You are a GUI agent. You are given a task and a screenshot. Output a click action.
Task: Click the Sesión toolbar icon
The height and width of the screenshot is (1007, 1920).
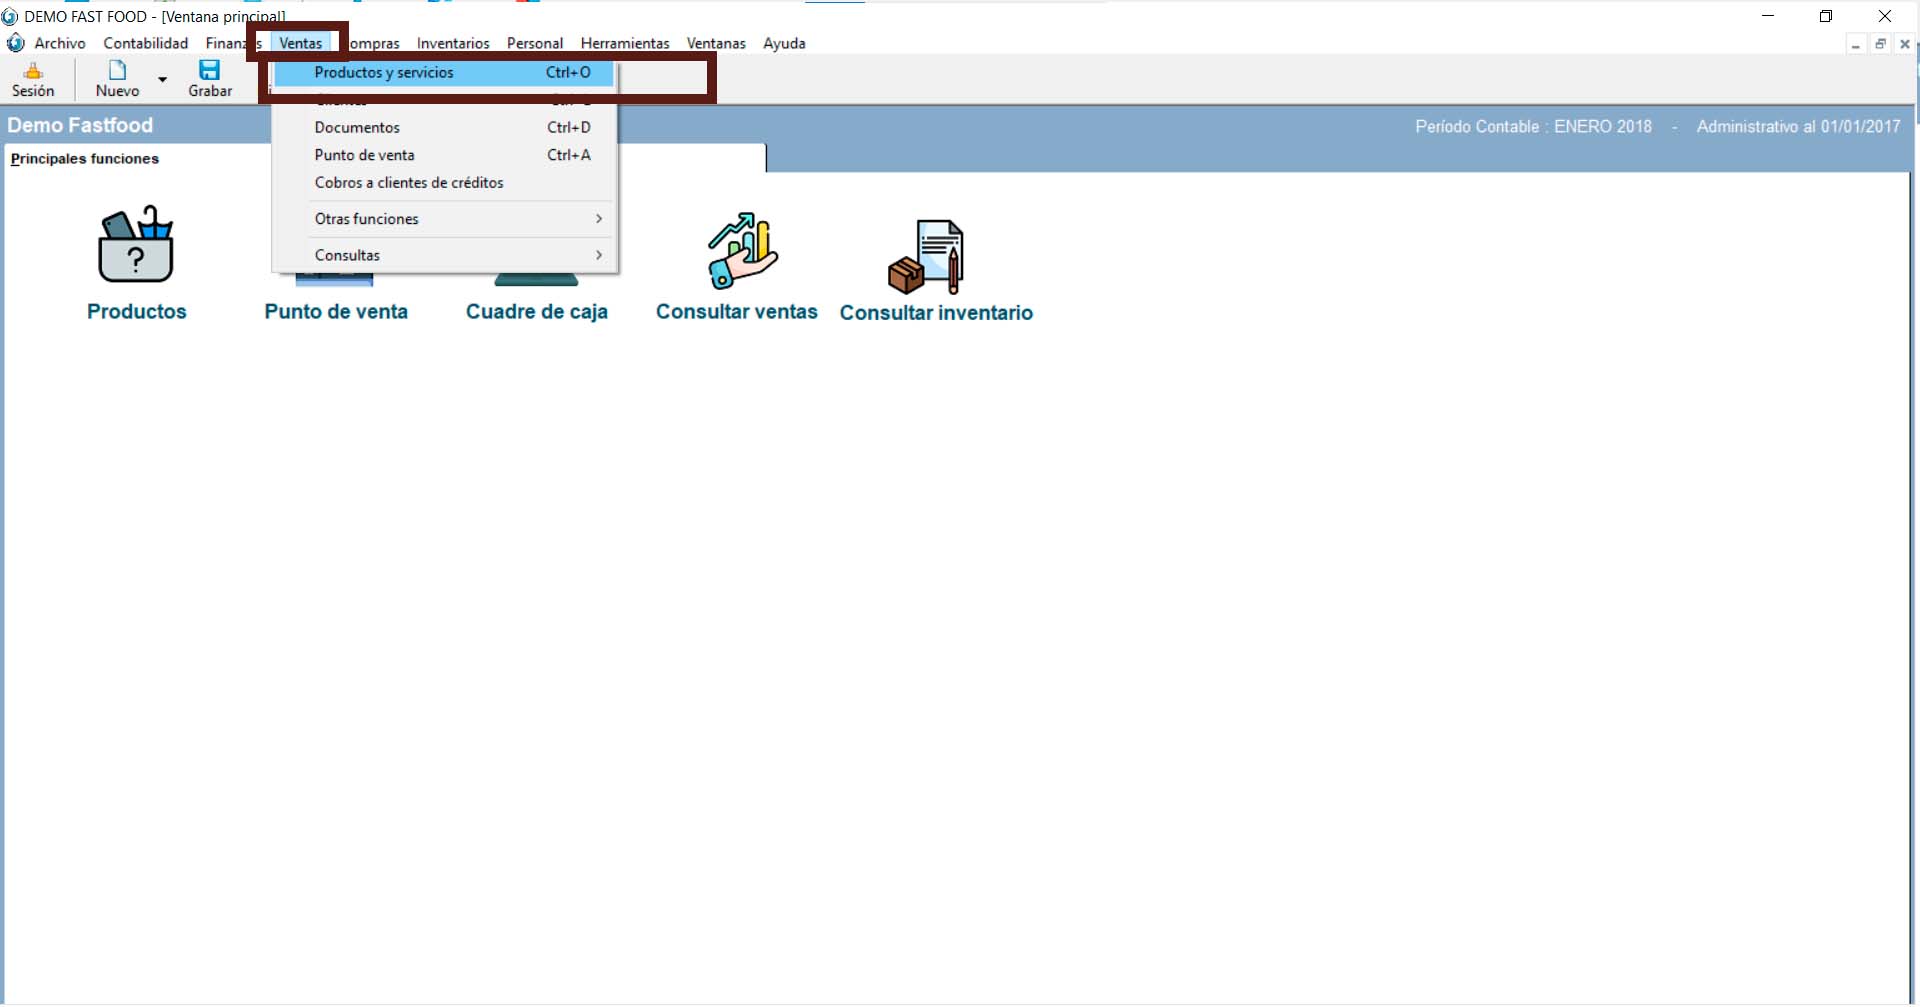(x=33, y=71)
